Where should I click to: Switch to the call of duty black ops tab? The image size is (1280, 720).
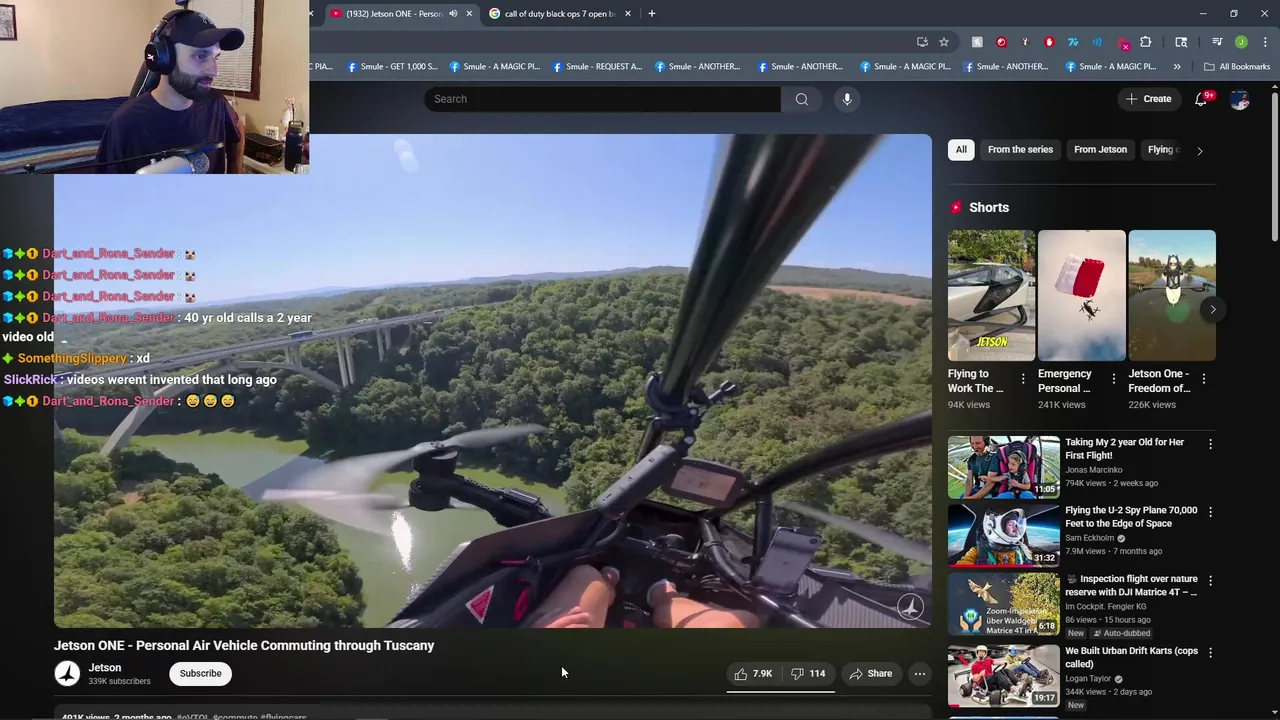(558, 14)
